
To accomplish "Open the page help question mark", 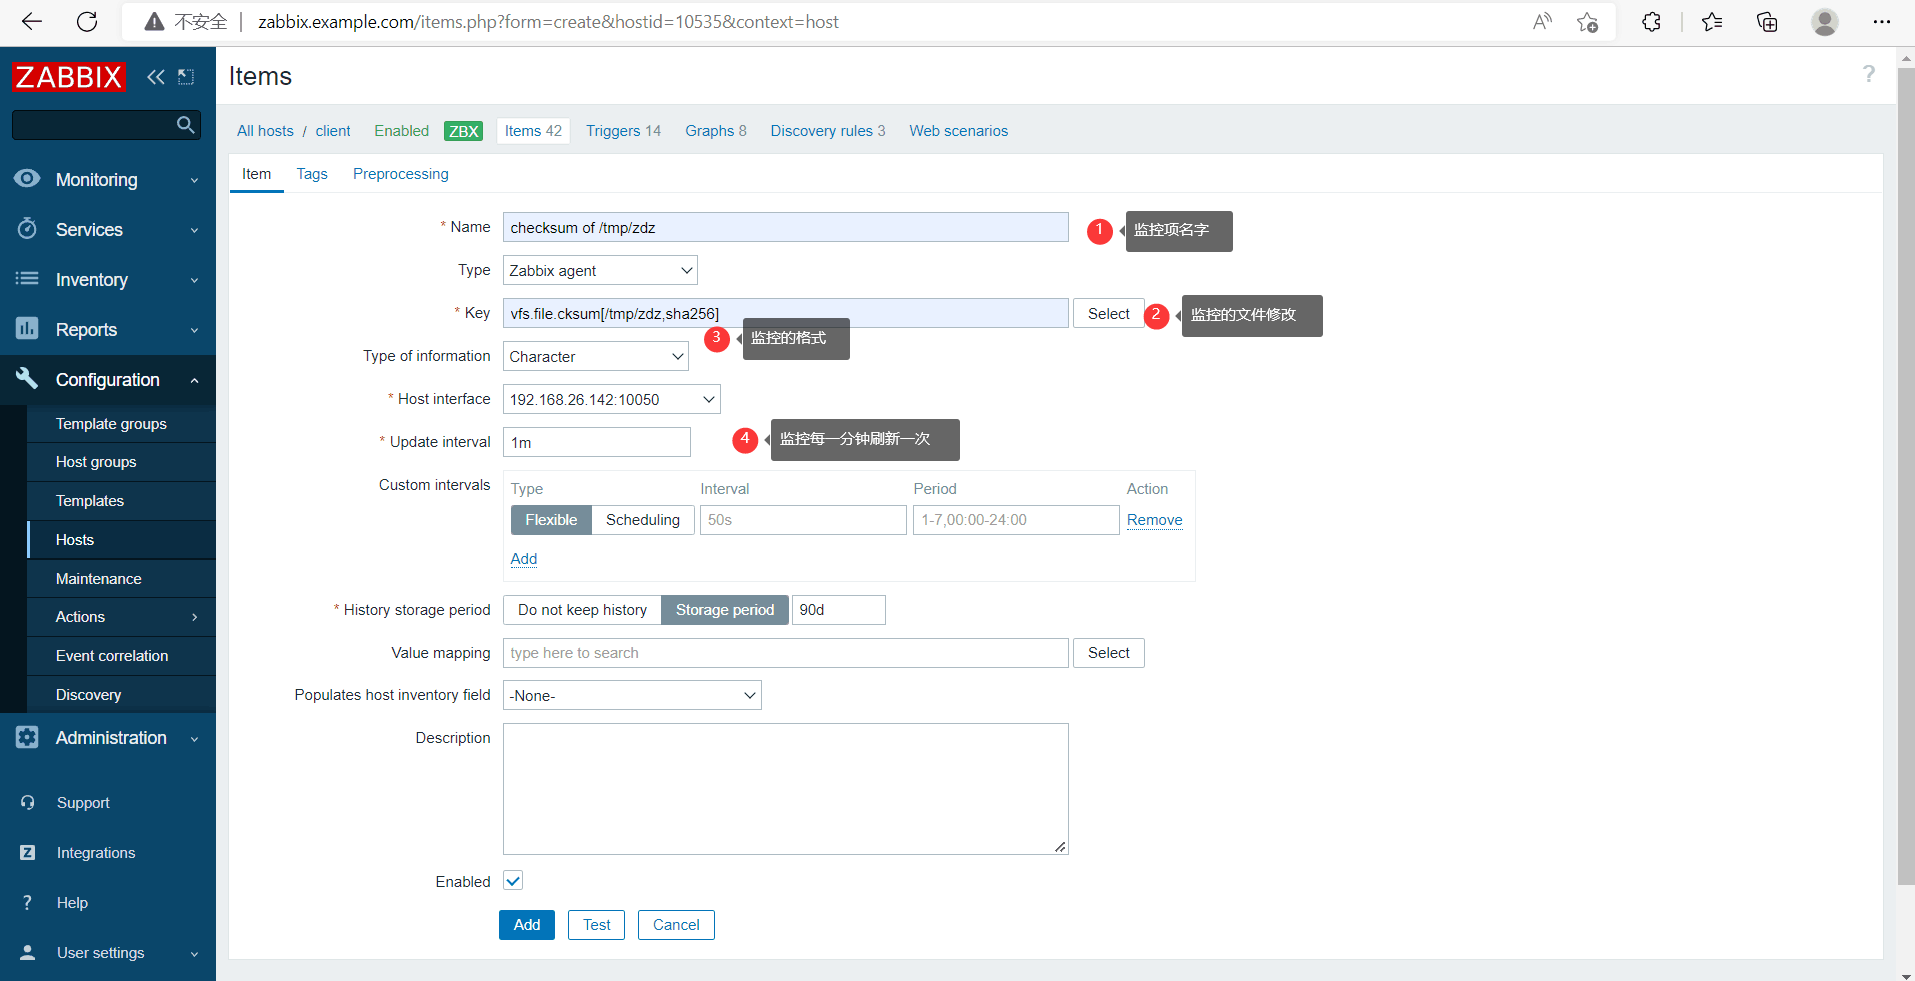I will point(1868,74).
